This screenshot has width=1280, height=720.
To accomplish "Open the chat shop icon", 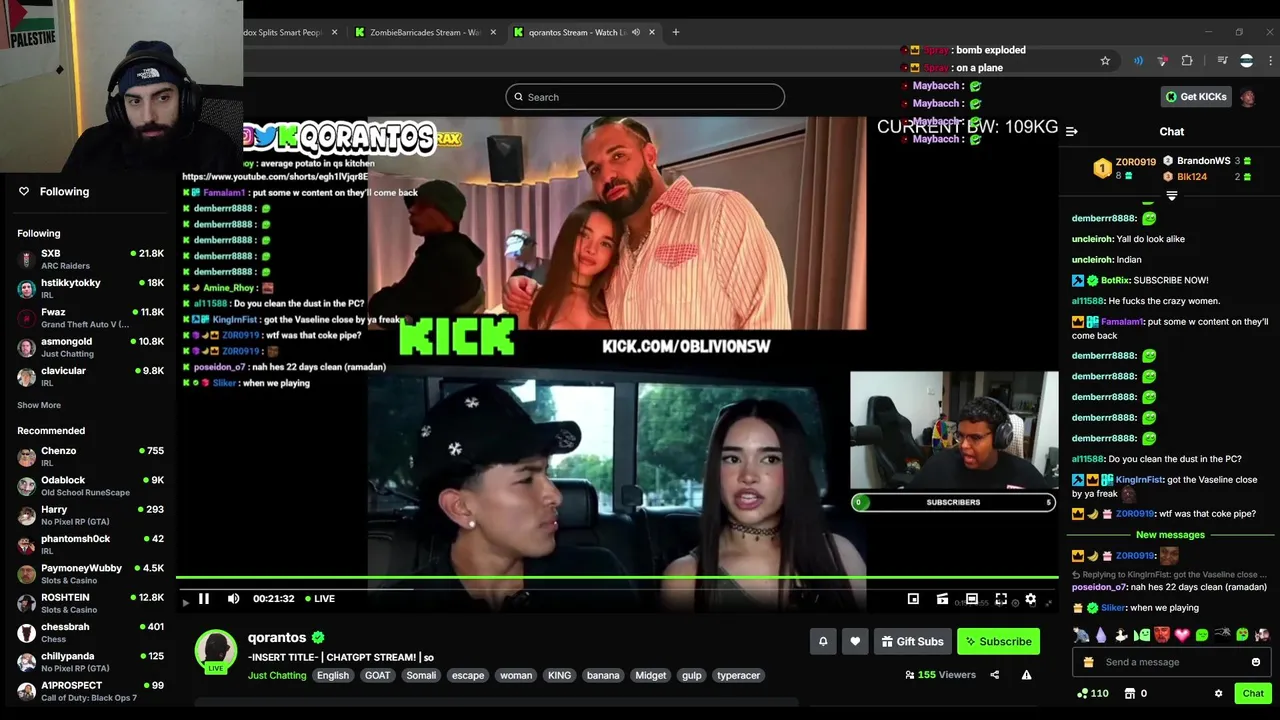I will [1129, 693].
